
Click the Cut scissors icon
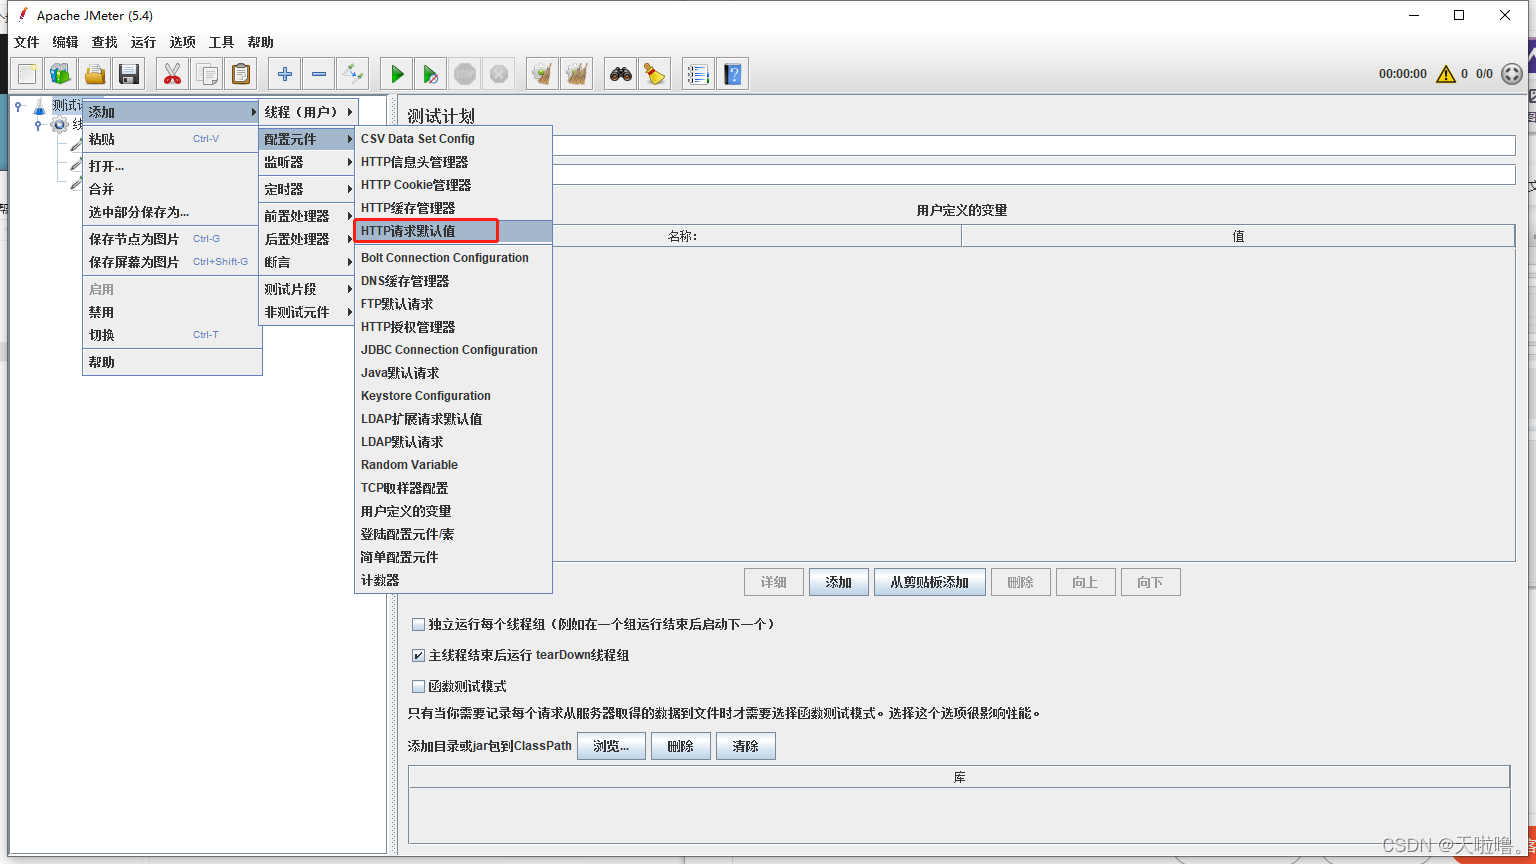pos(173,74)
